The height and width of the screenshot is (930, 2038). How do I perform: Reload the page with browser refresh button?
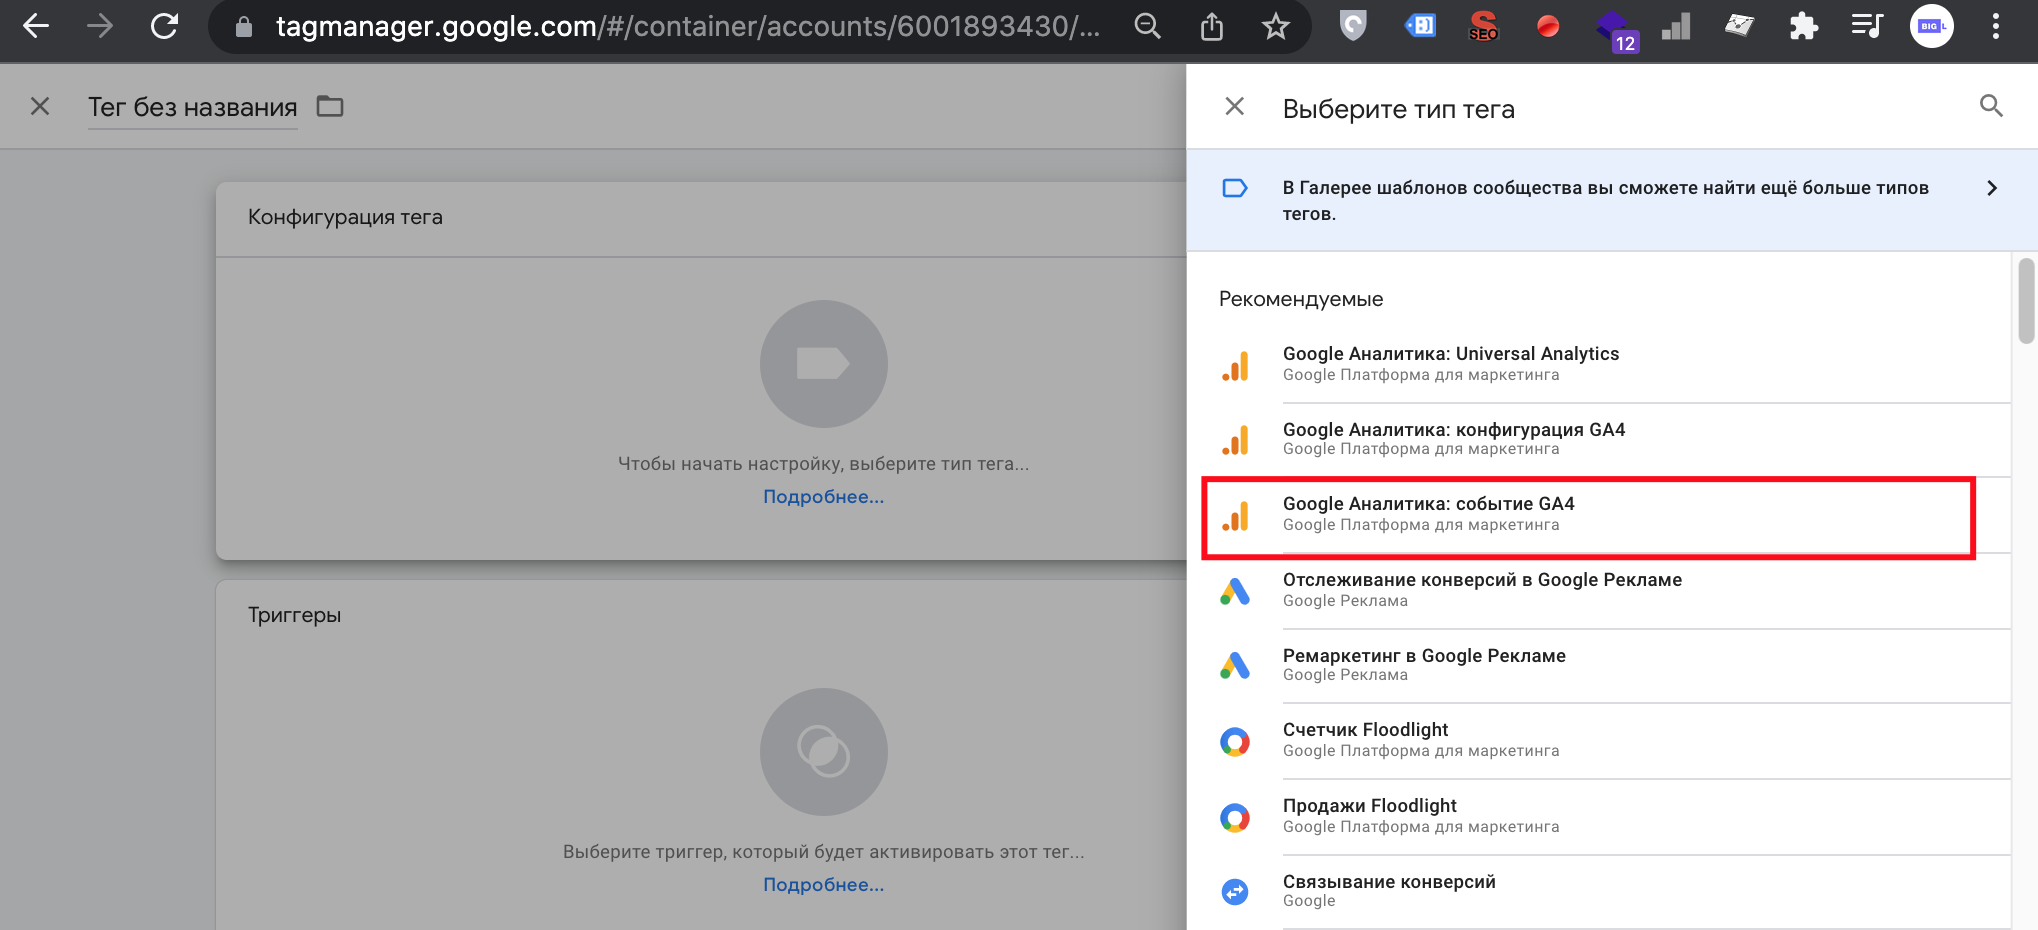tap(164, 27)
